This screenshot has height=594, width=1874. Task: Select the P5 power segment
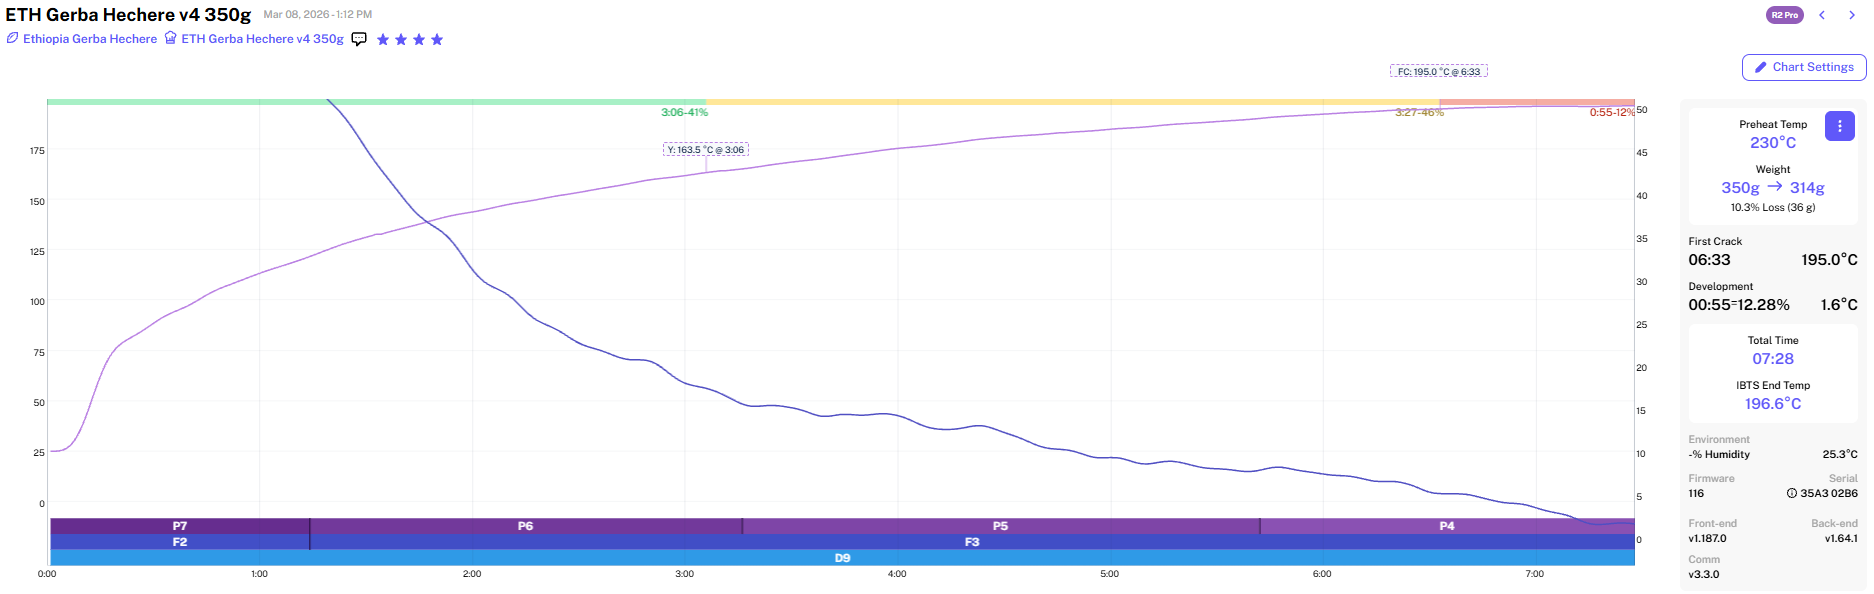tap(1000, 526)
